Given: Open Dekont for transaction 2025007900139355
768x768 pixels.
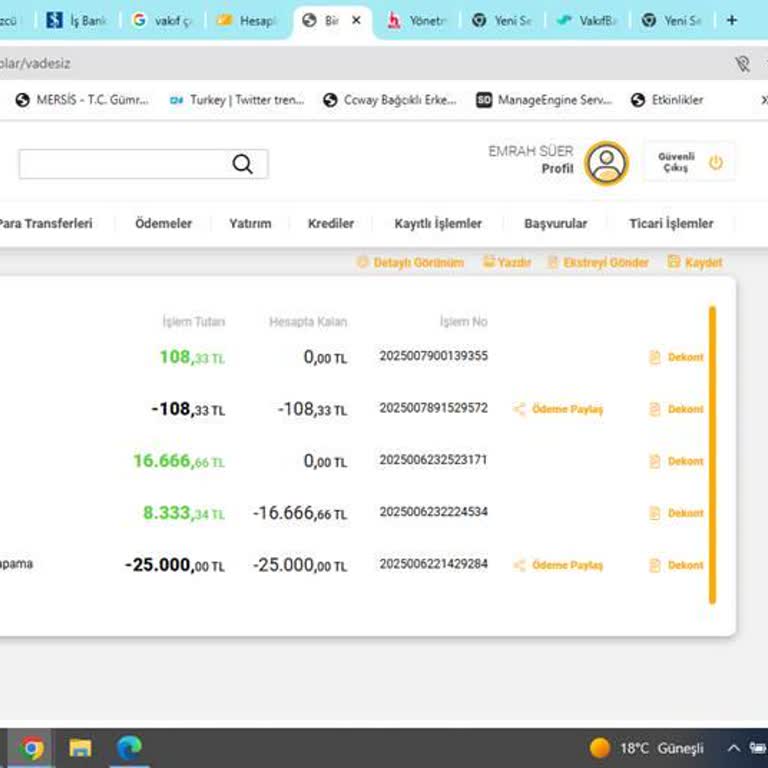Looking at the screenshot, I should click(x=677, y=357).
